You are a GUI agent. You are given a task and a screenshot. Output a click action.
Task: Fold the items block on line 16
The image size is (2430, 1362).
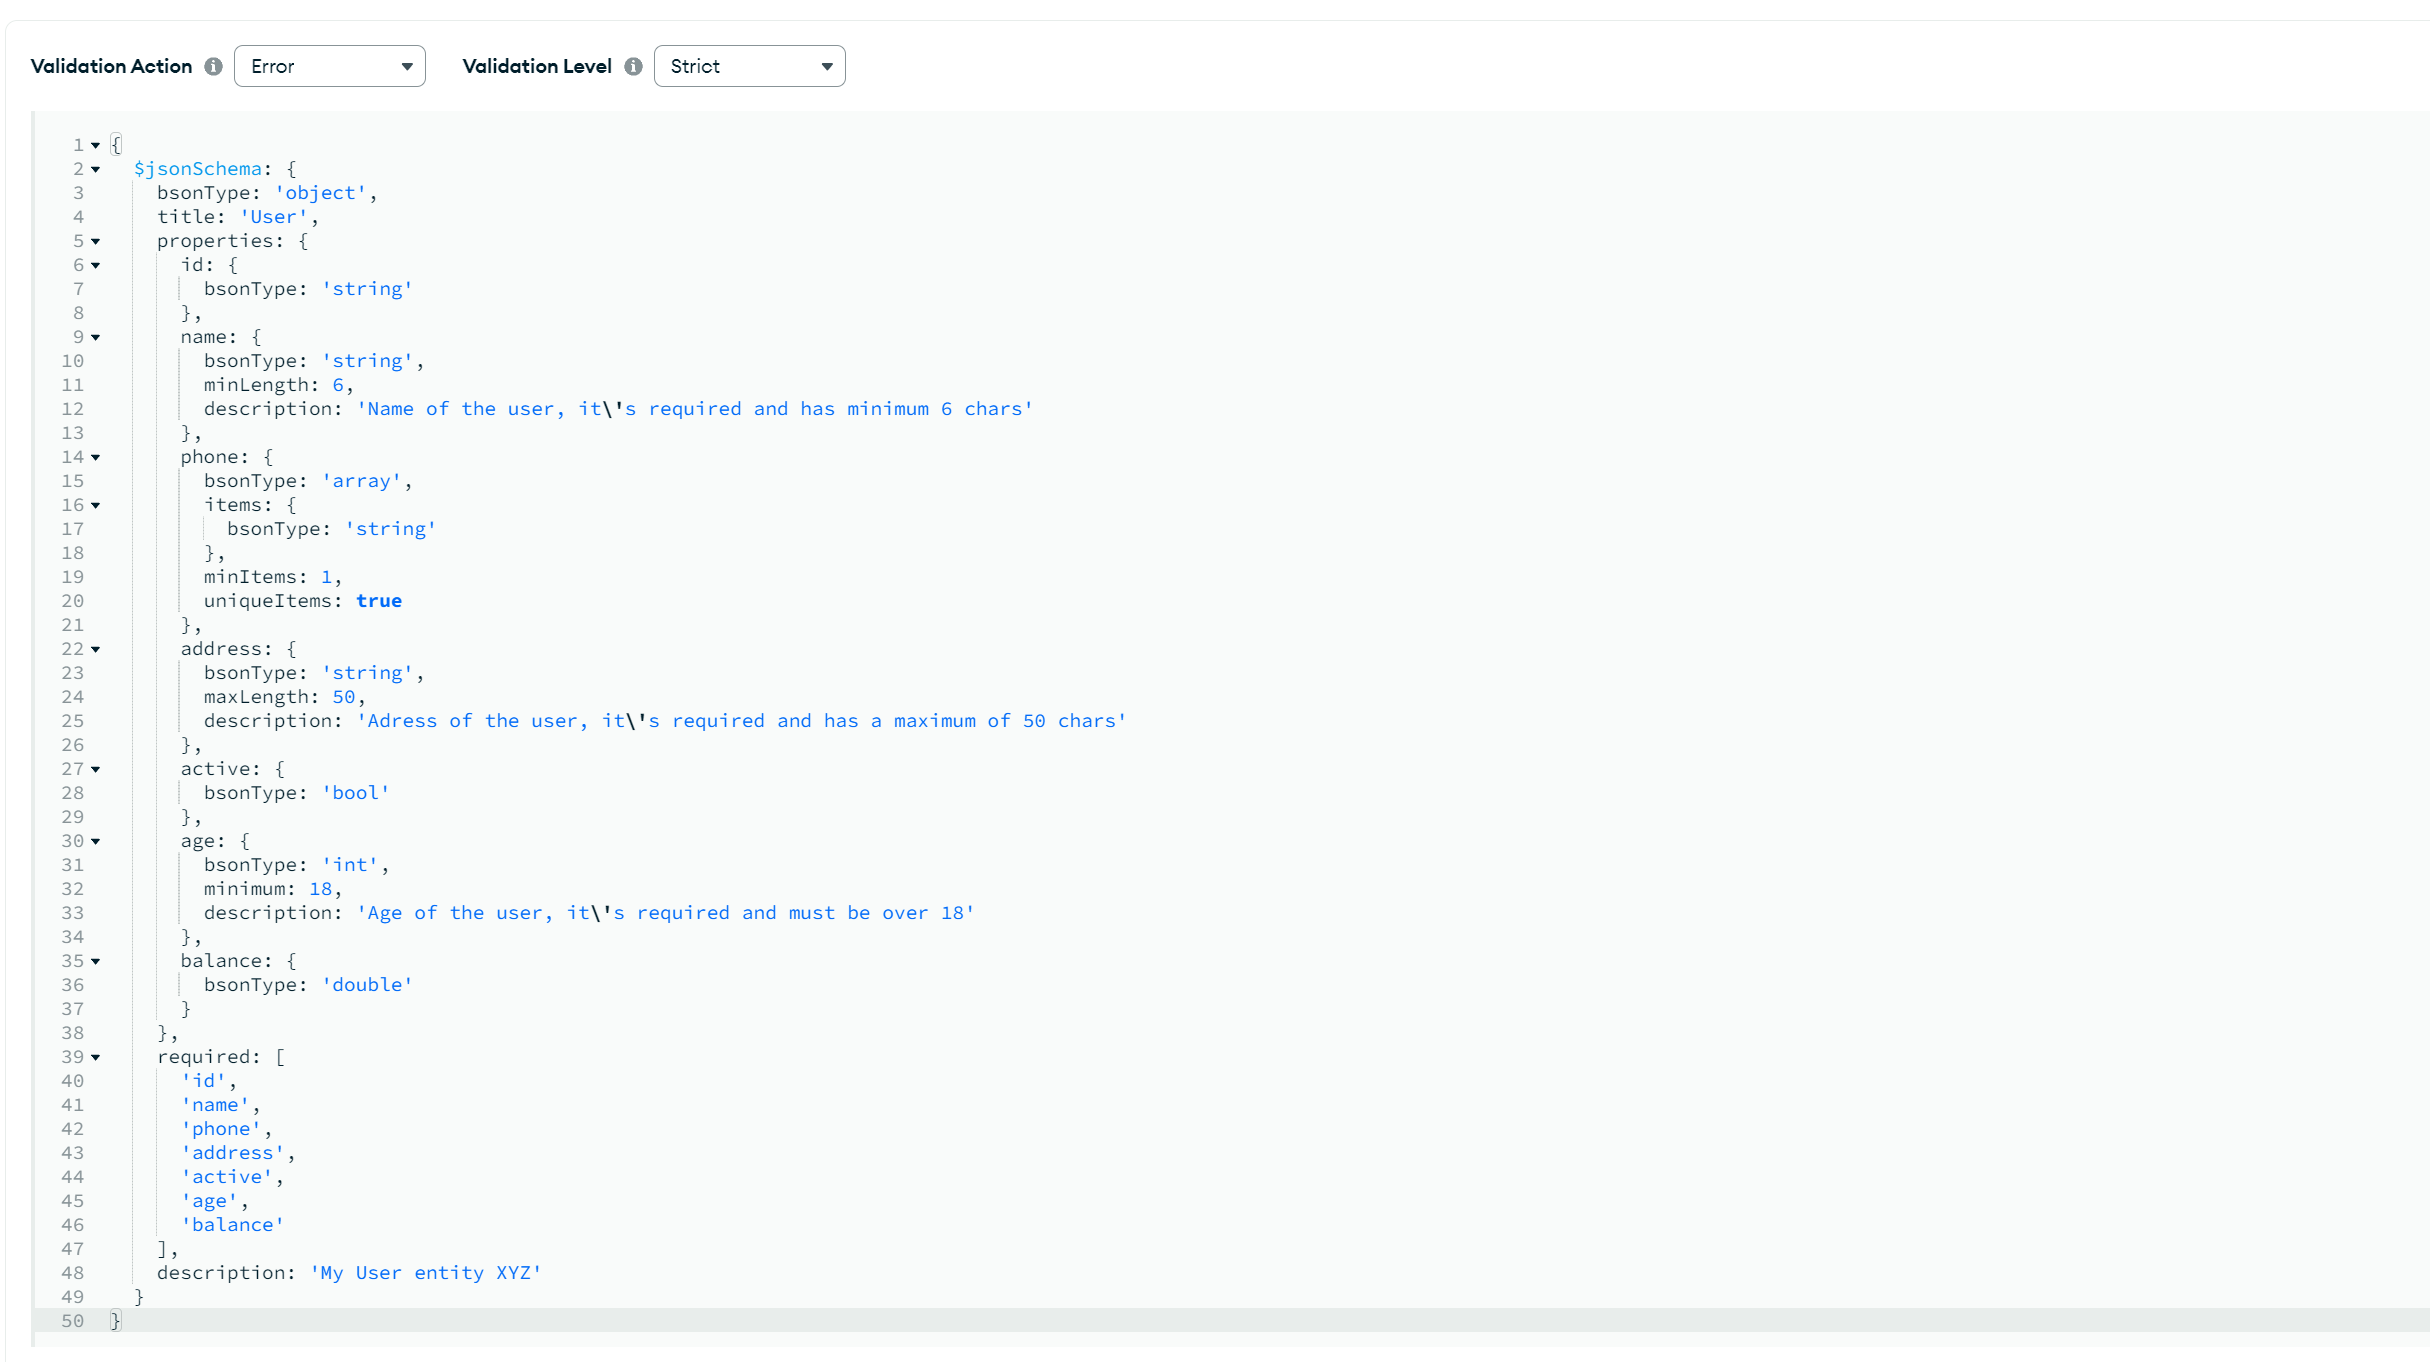(x=96, y=505)
